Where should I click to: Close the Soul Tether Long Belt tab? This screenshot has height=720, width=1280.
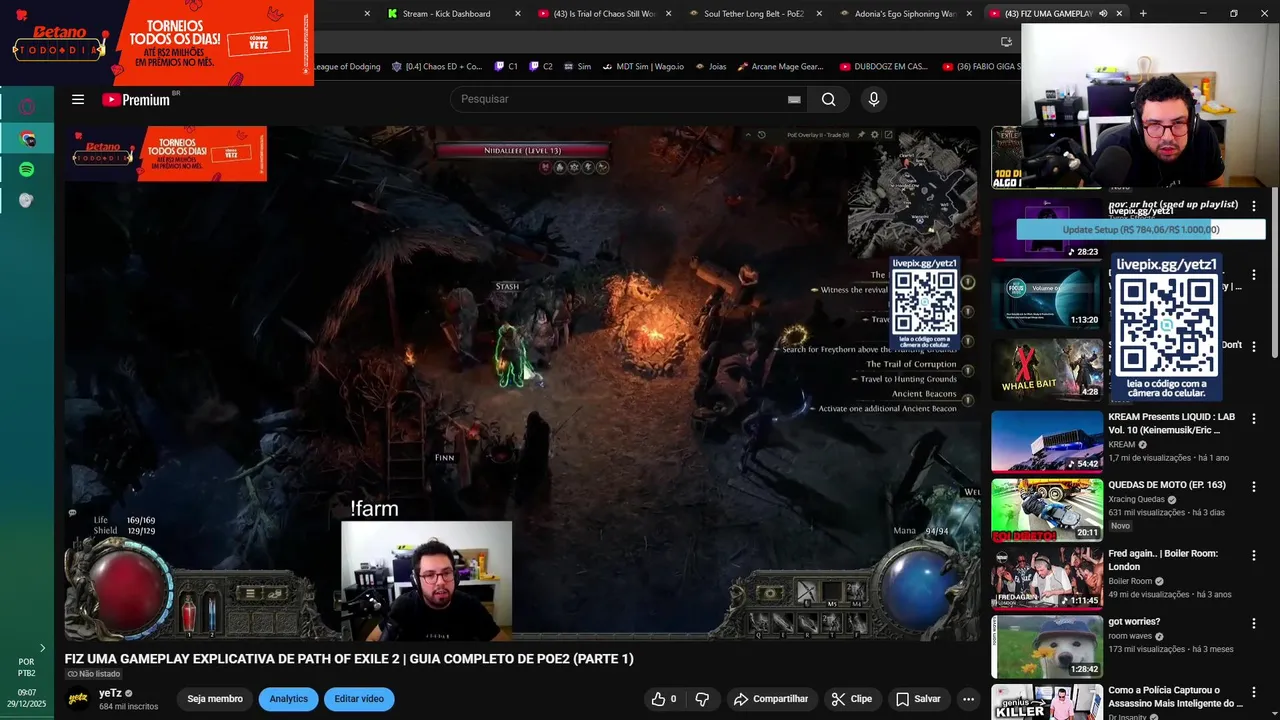(x=818, y=14)
